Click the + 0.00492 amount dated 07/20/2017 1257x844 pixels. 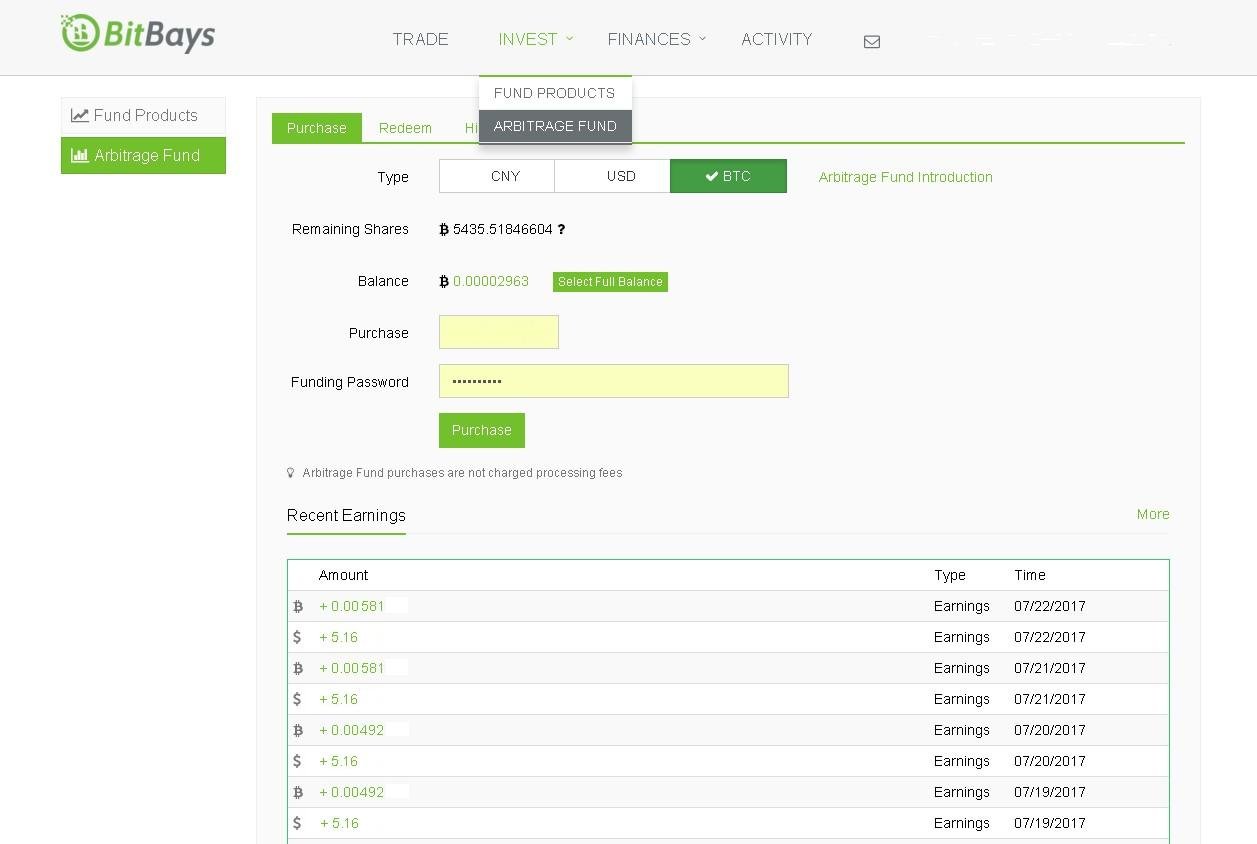[352, 730]
